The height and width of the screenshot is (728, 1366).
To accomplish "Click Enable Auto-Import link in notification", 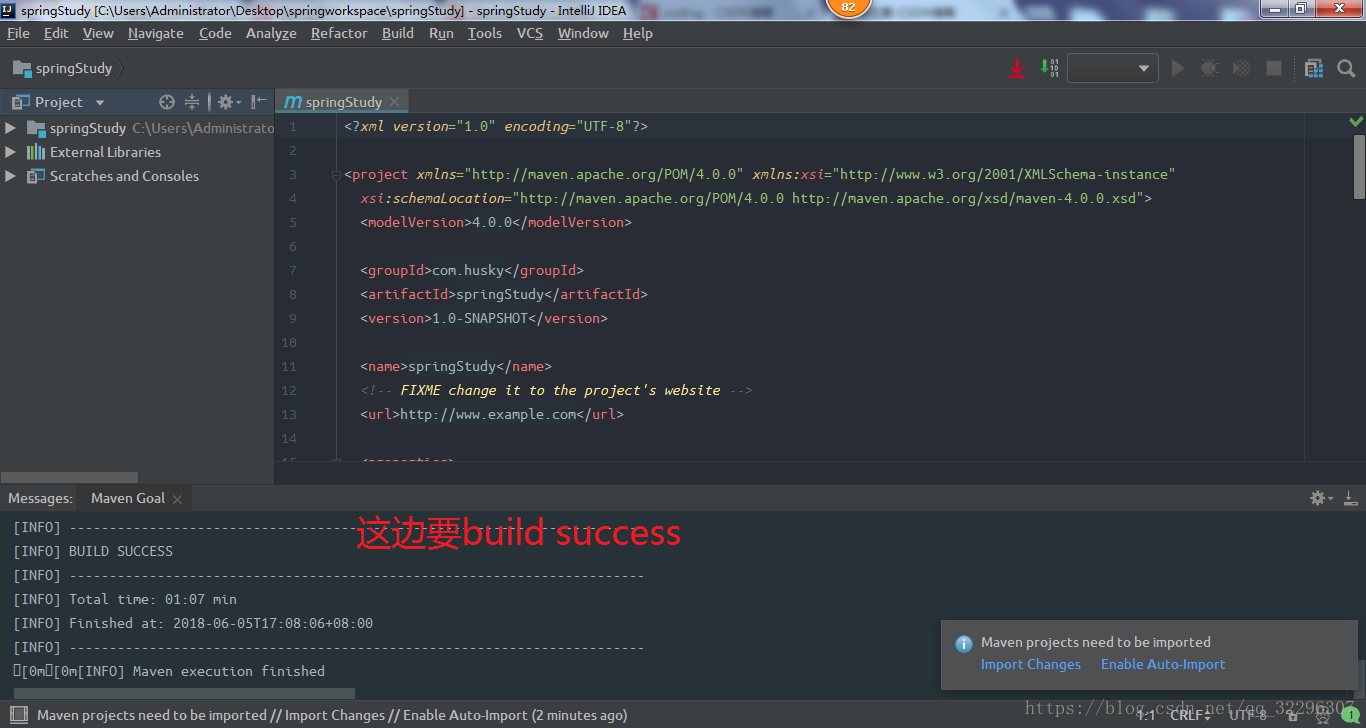I will 1163,664.
